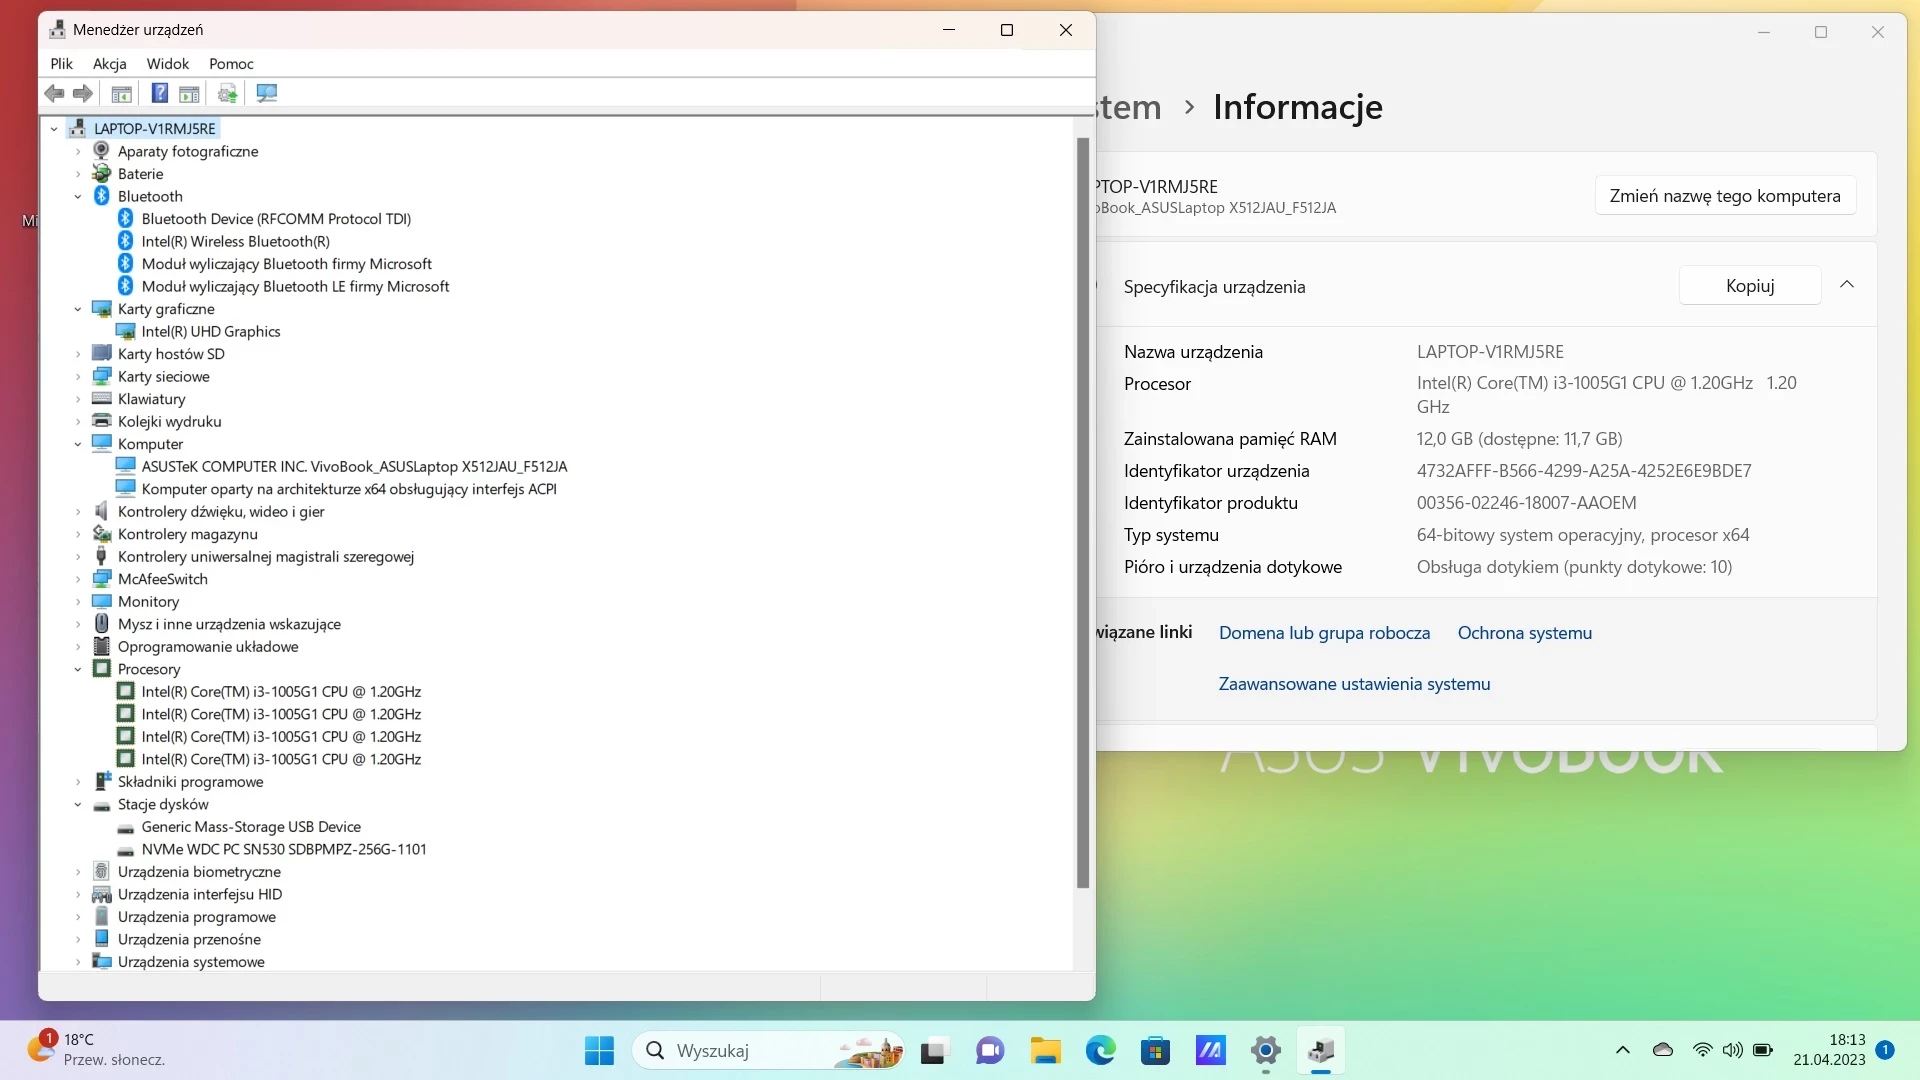This screenshot has height=1080, width=1920.
Task: Open the Akcja menu
Action: (x=110, y=63)
